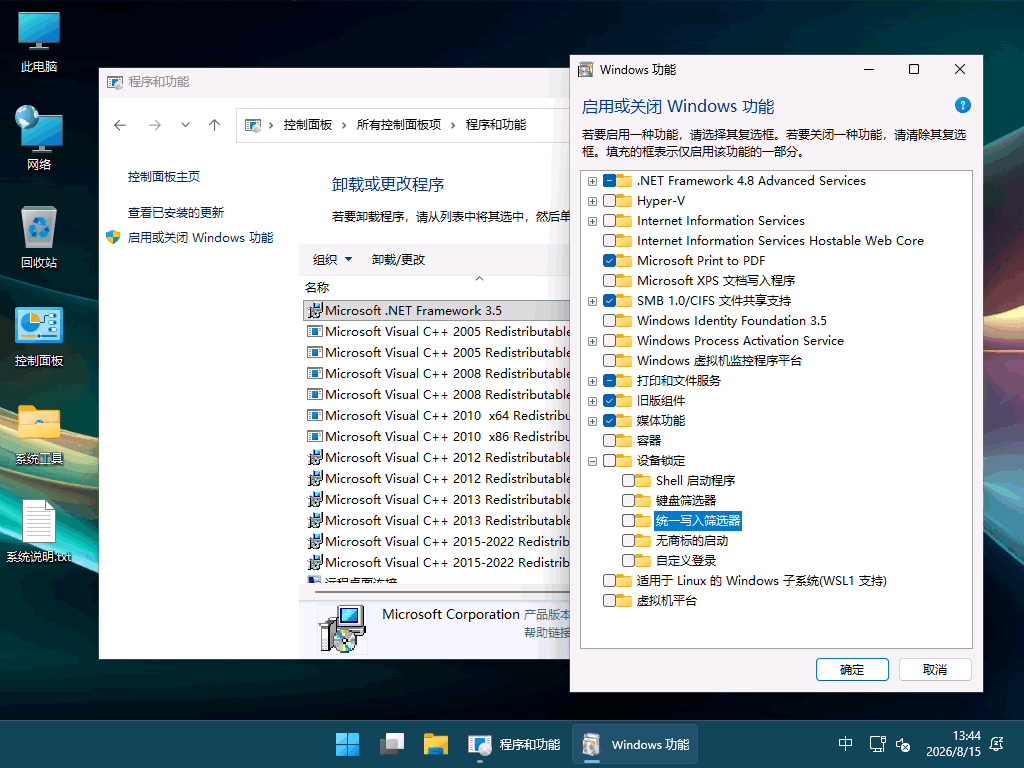1024x768 pixels.
Task: Expand 旧版组件 tree node
Action: pos(592,401)
